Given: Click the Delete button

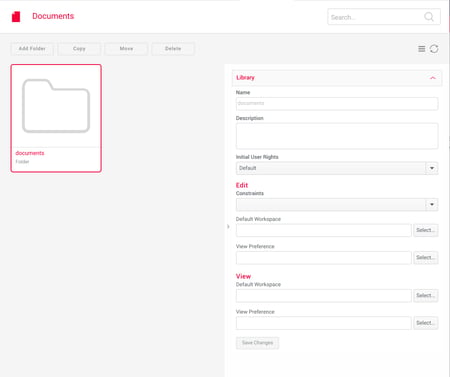Looking at the screenshot, I should [x=173, y=49].
